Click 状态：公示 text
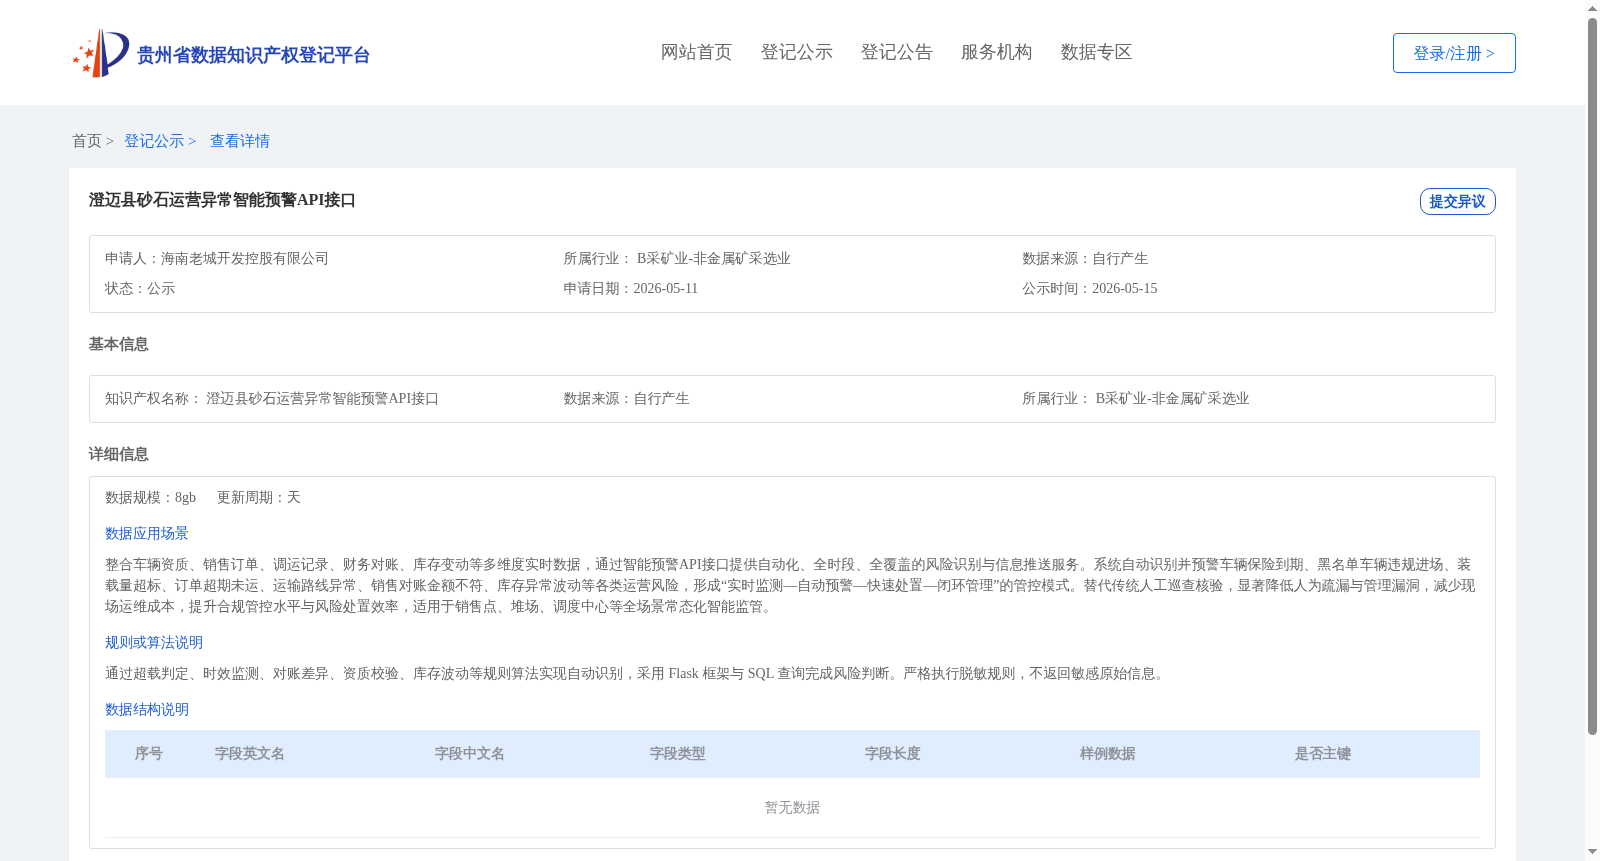 [140, 288]
